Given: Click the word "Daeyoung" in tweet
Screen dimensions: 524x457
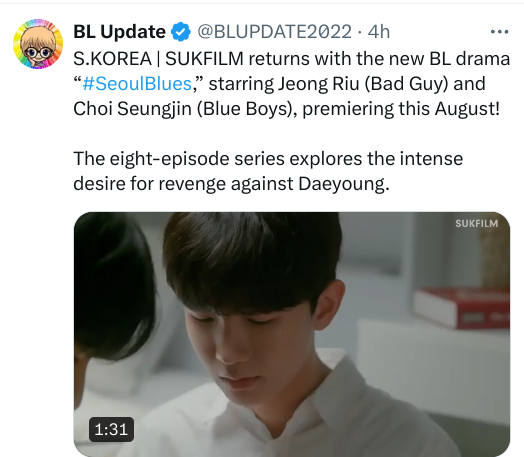Looking at the screenshot, I should [344, 184].
